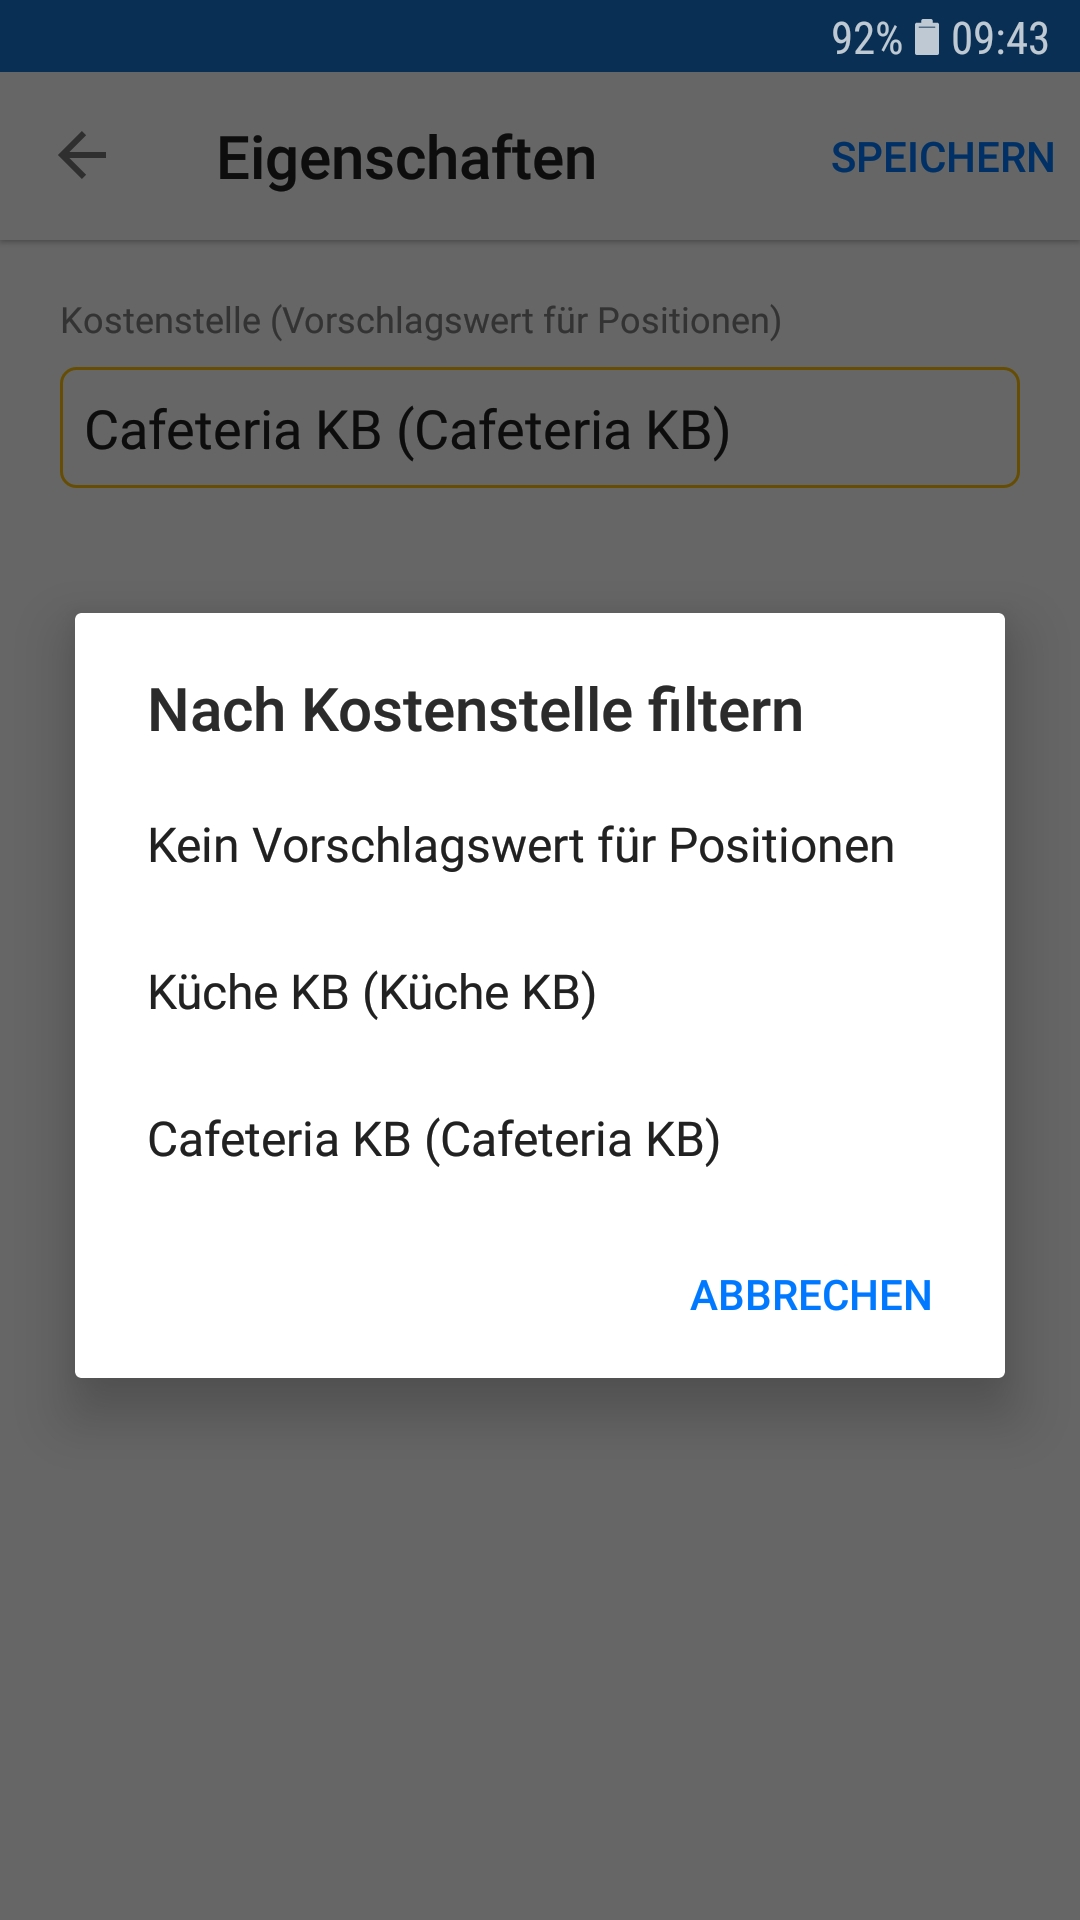Tap the 'Nach Kostenstelle filtern' dialog heading
1080x1920 pixels.
[475, 711]
